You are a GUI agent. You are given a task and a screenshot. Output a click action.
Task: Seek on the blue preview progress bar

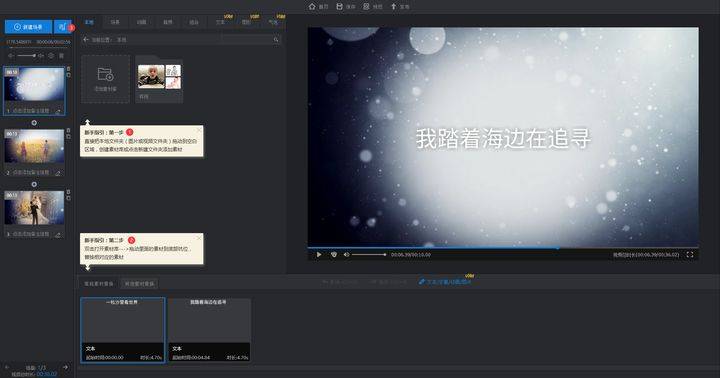pos(503,248)
